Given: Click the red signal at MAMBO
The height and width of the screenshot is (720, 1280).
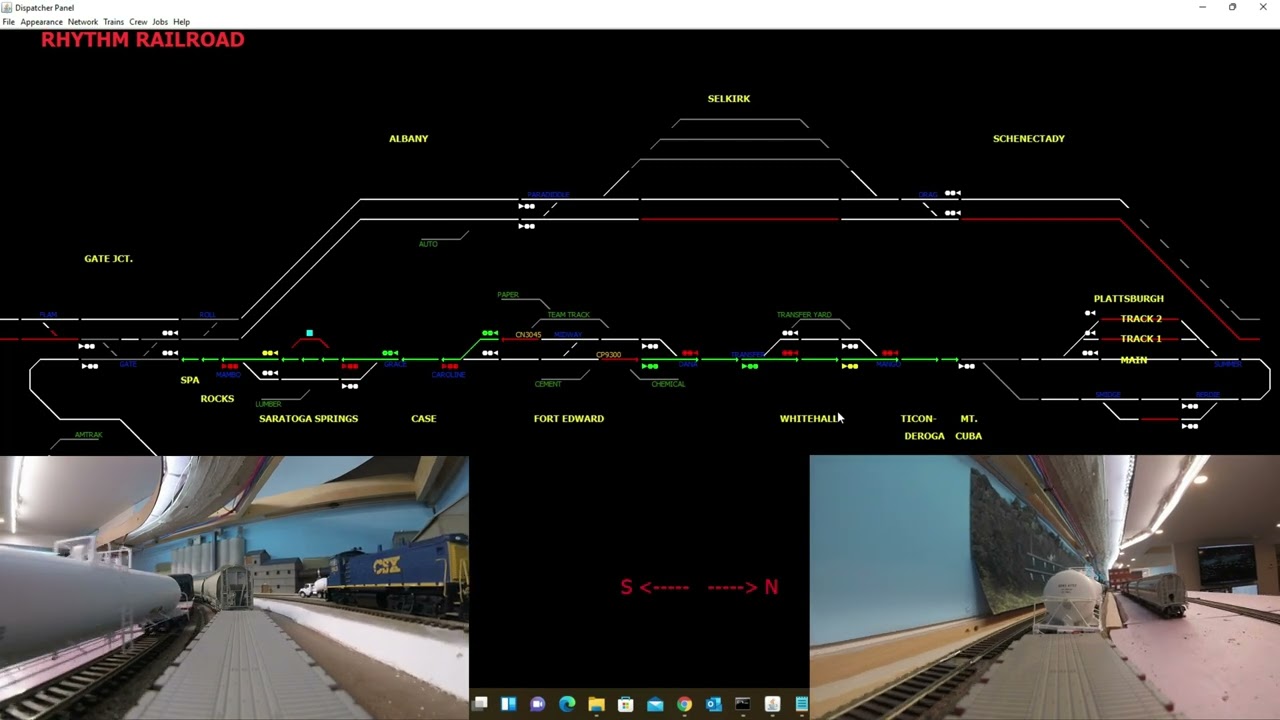Looking at the screenshot, I should pyautogui.click(x=229, y=366).
